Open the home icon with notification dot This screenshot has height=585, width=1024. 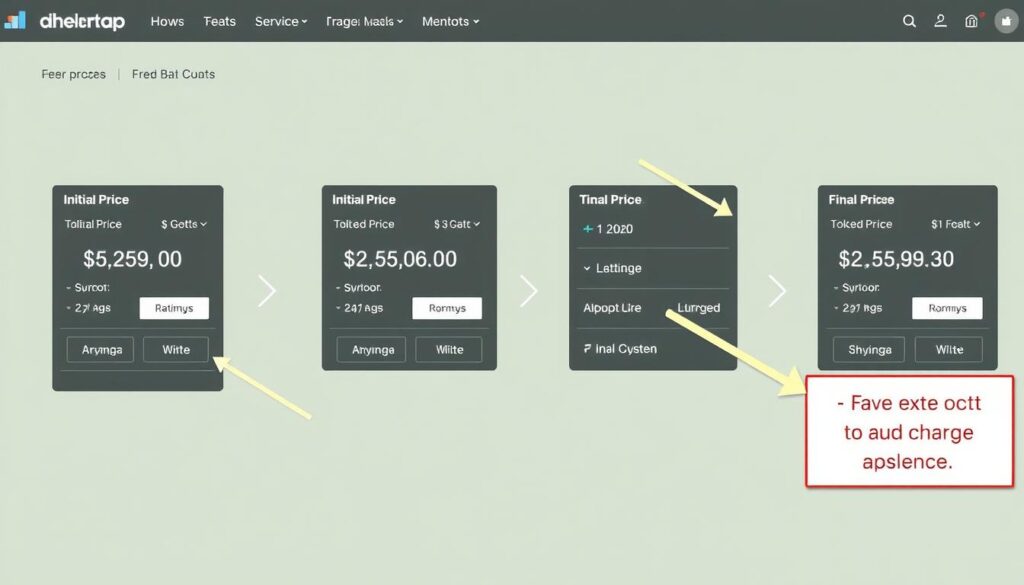(x=971, y=21)
